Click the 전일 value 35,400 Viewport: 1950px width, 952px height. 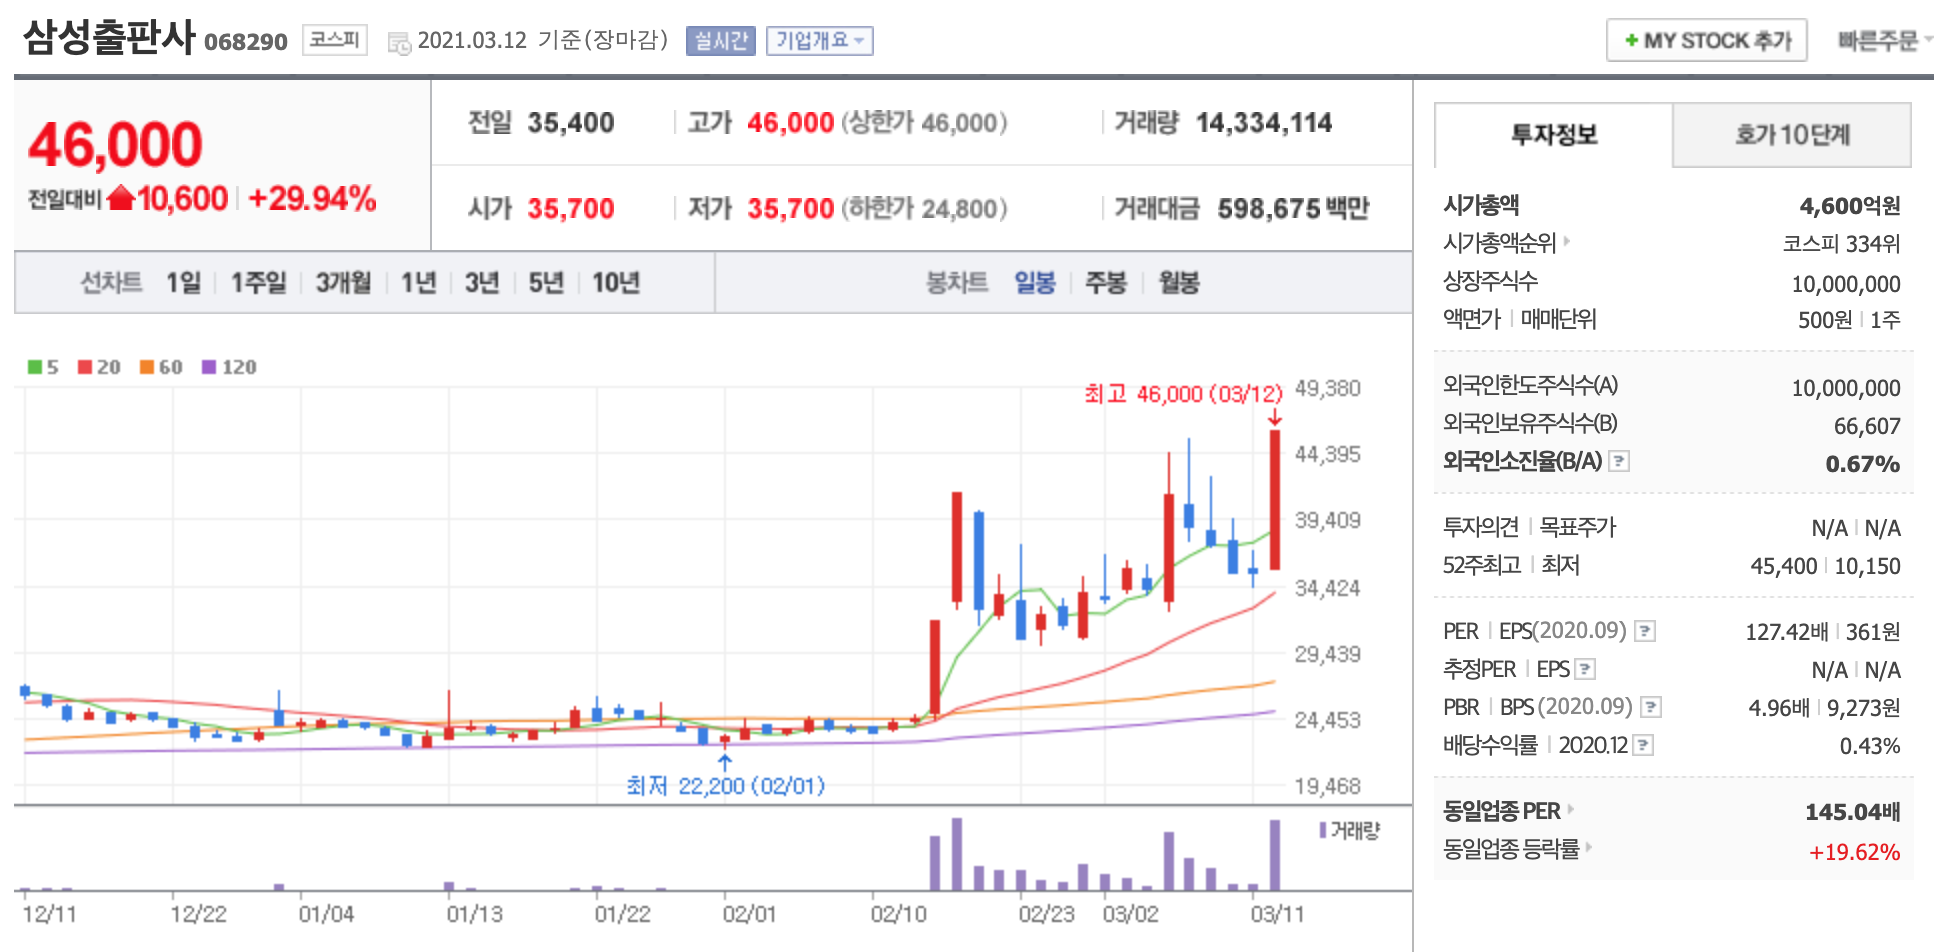571,123
